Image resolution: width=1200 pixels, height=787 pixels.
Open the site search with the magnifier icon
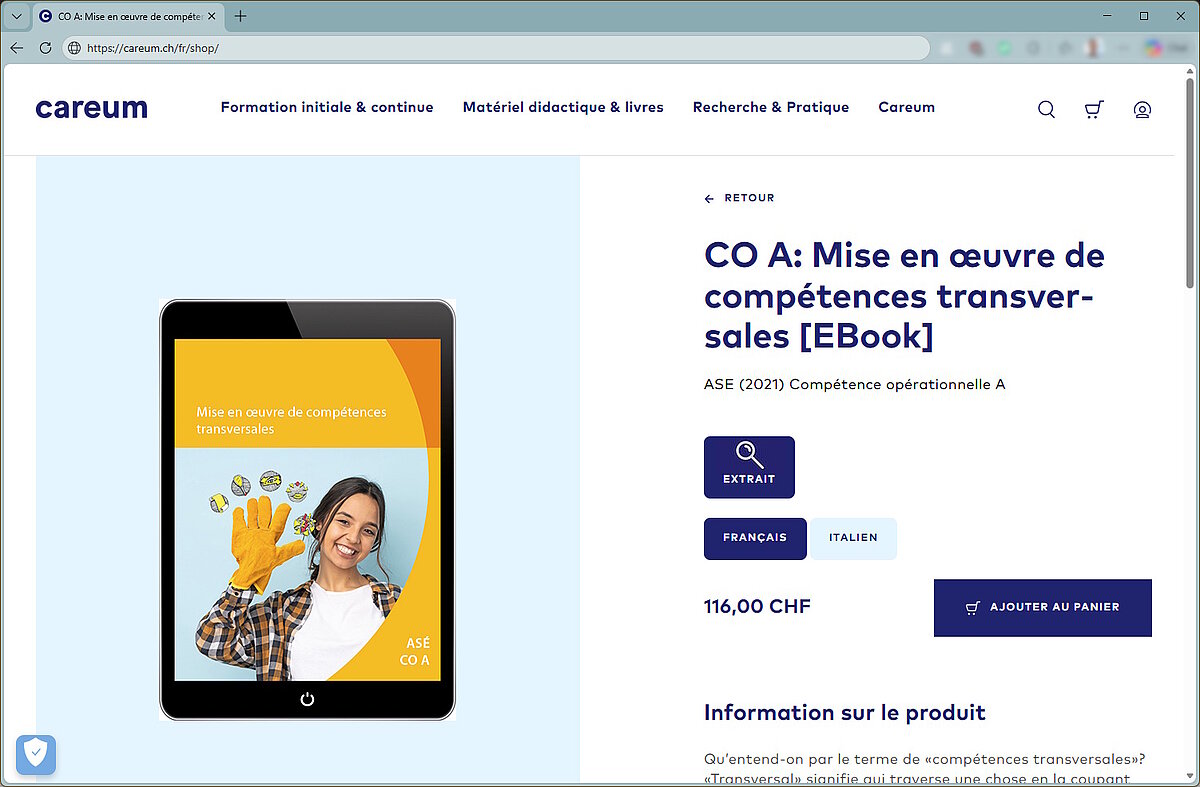(1046, 109)
